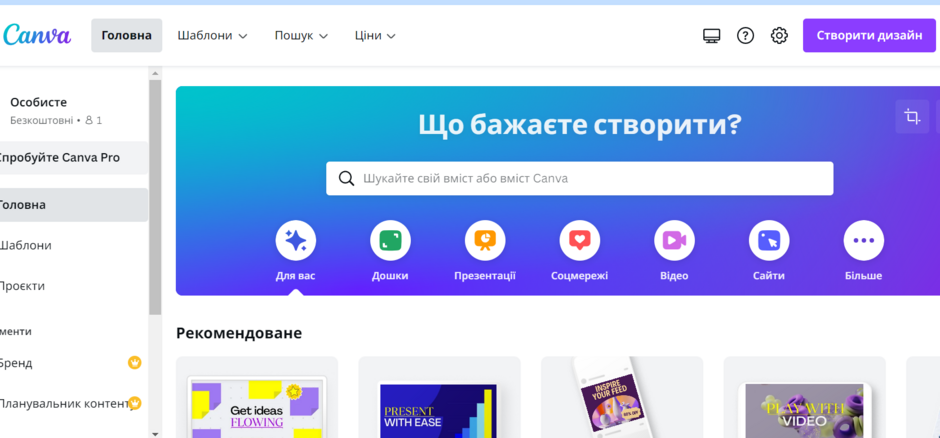The image size is (940, 438).
Task: Open the desktop app monitor icon
Action: coord(712,36)
